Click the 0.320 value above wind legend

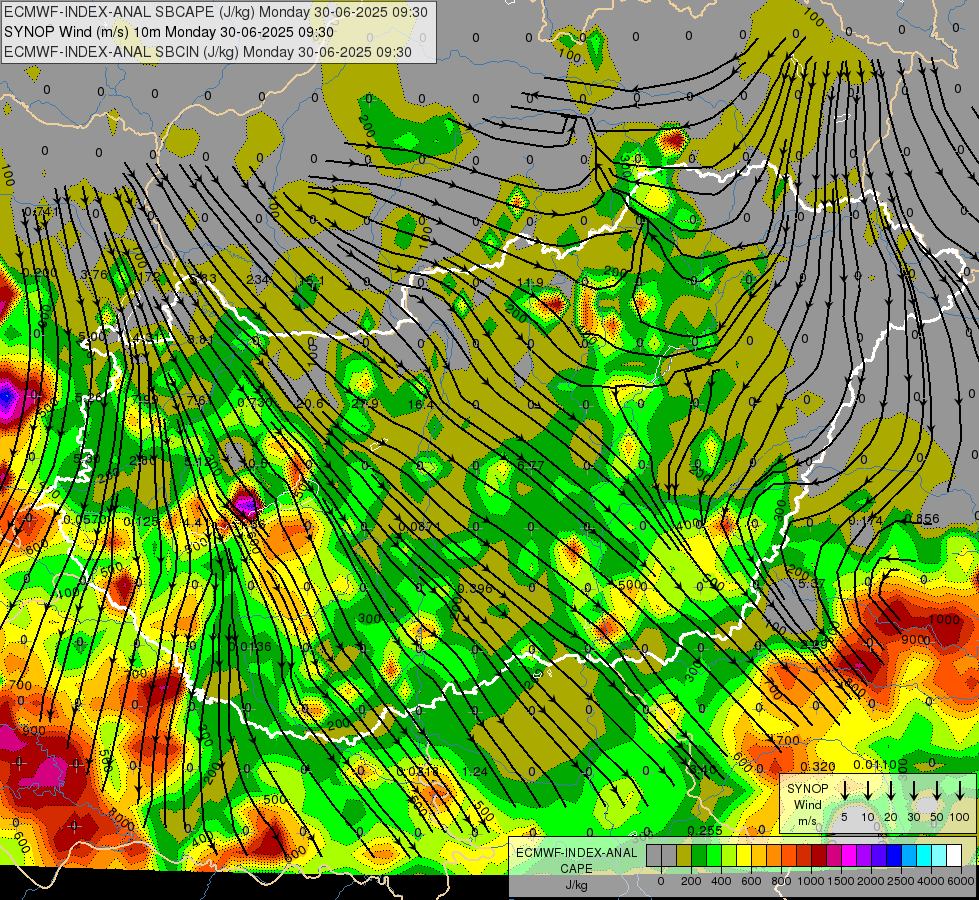(817, 766)
